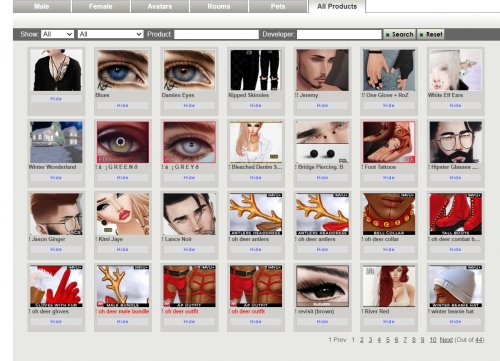Click the 44 total pages link

(479, 340)
